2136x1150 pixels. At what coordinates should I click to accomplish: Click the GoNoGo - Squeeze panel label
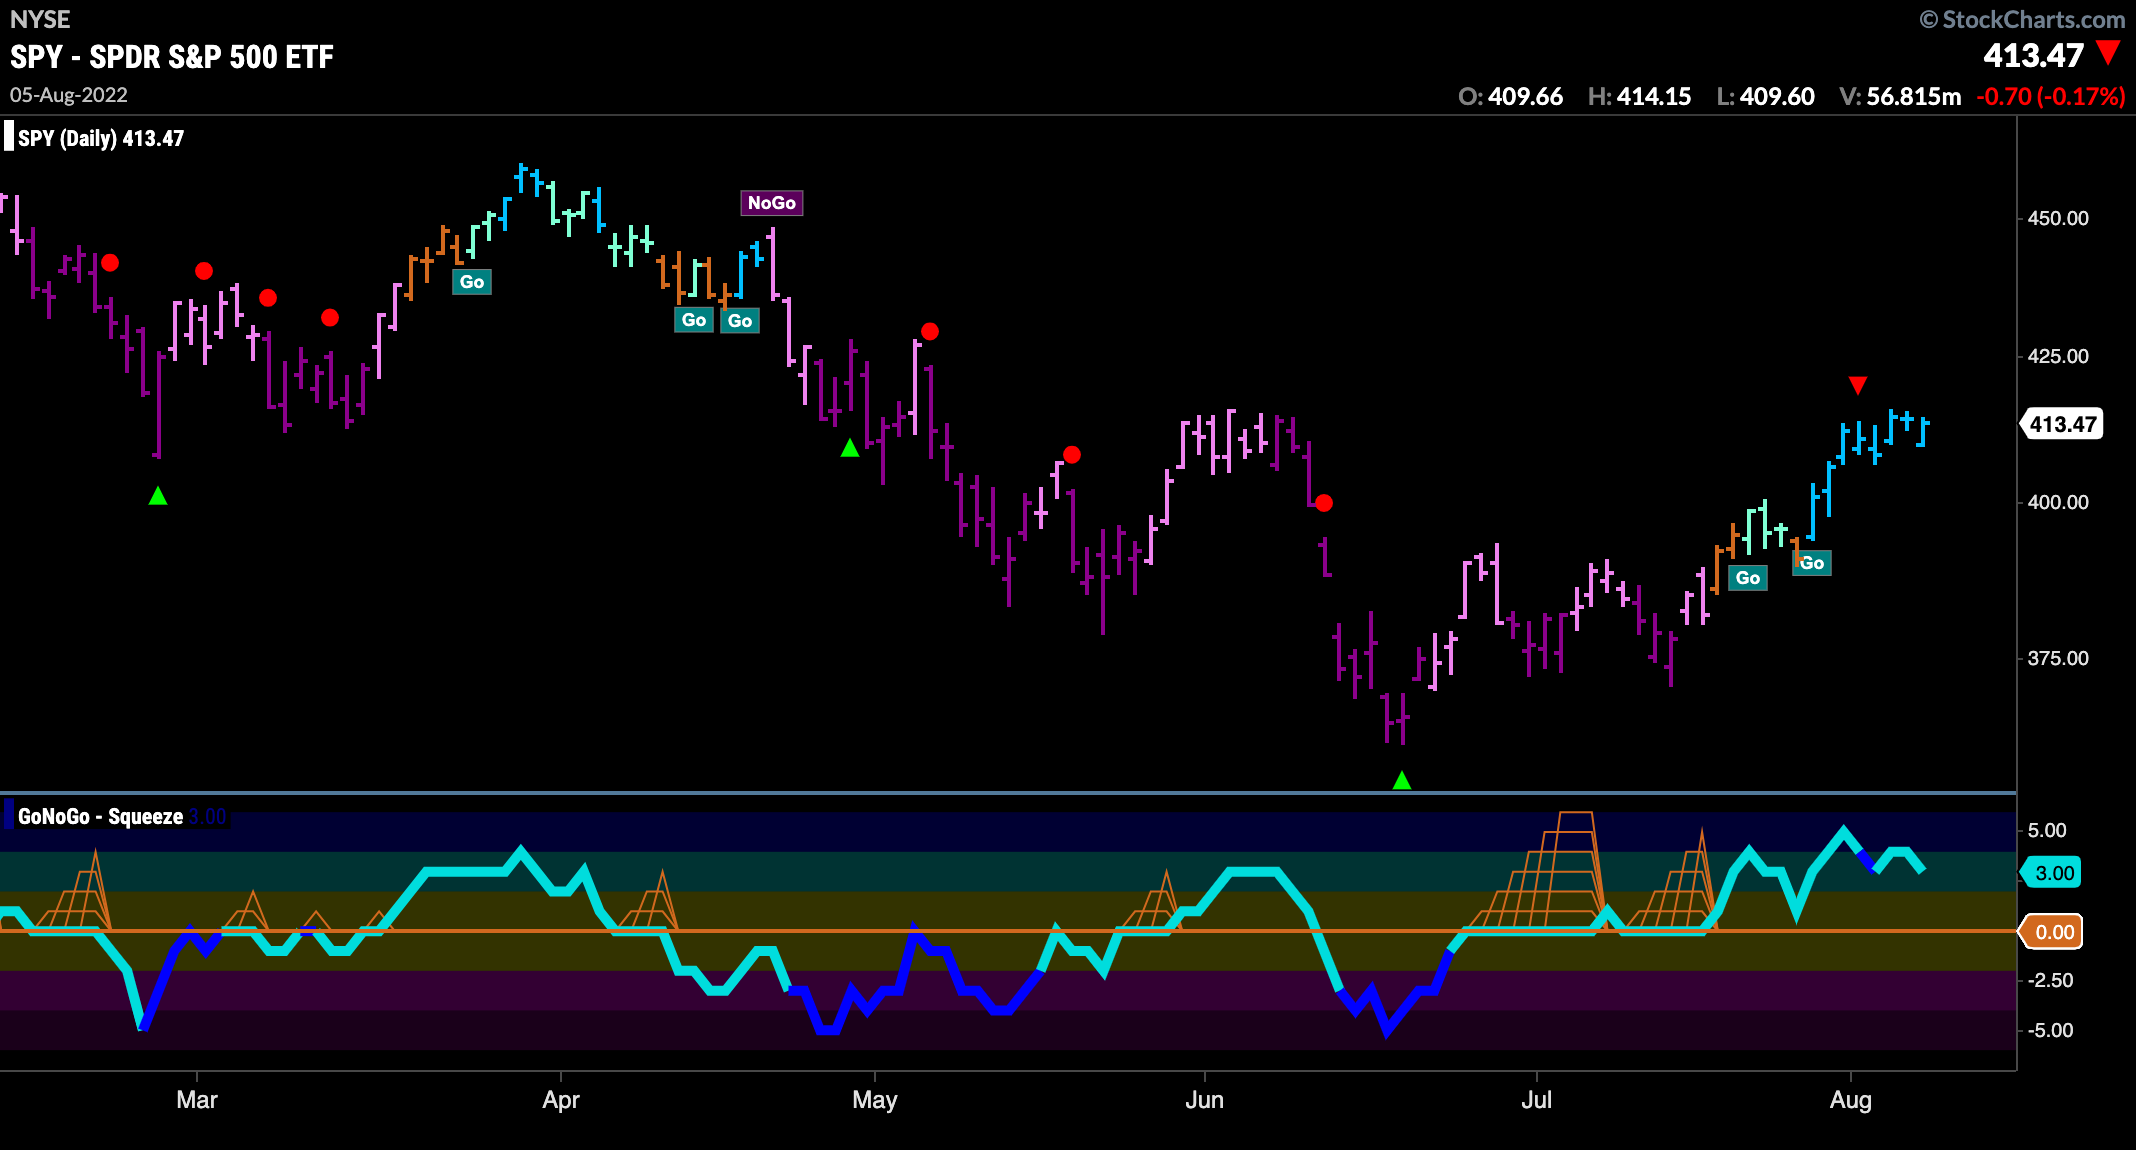tap(100, 816)
